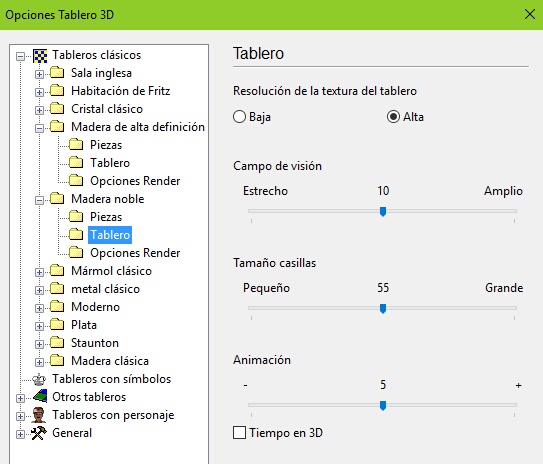Collapse the Madera noble branch
Viewport: 543px width, 464px height.
39,200
